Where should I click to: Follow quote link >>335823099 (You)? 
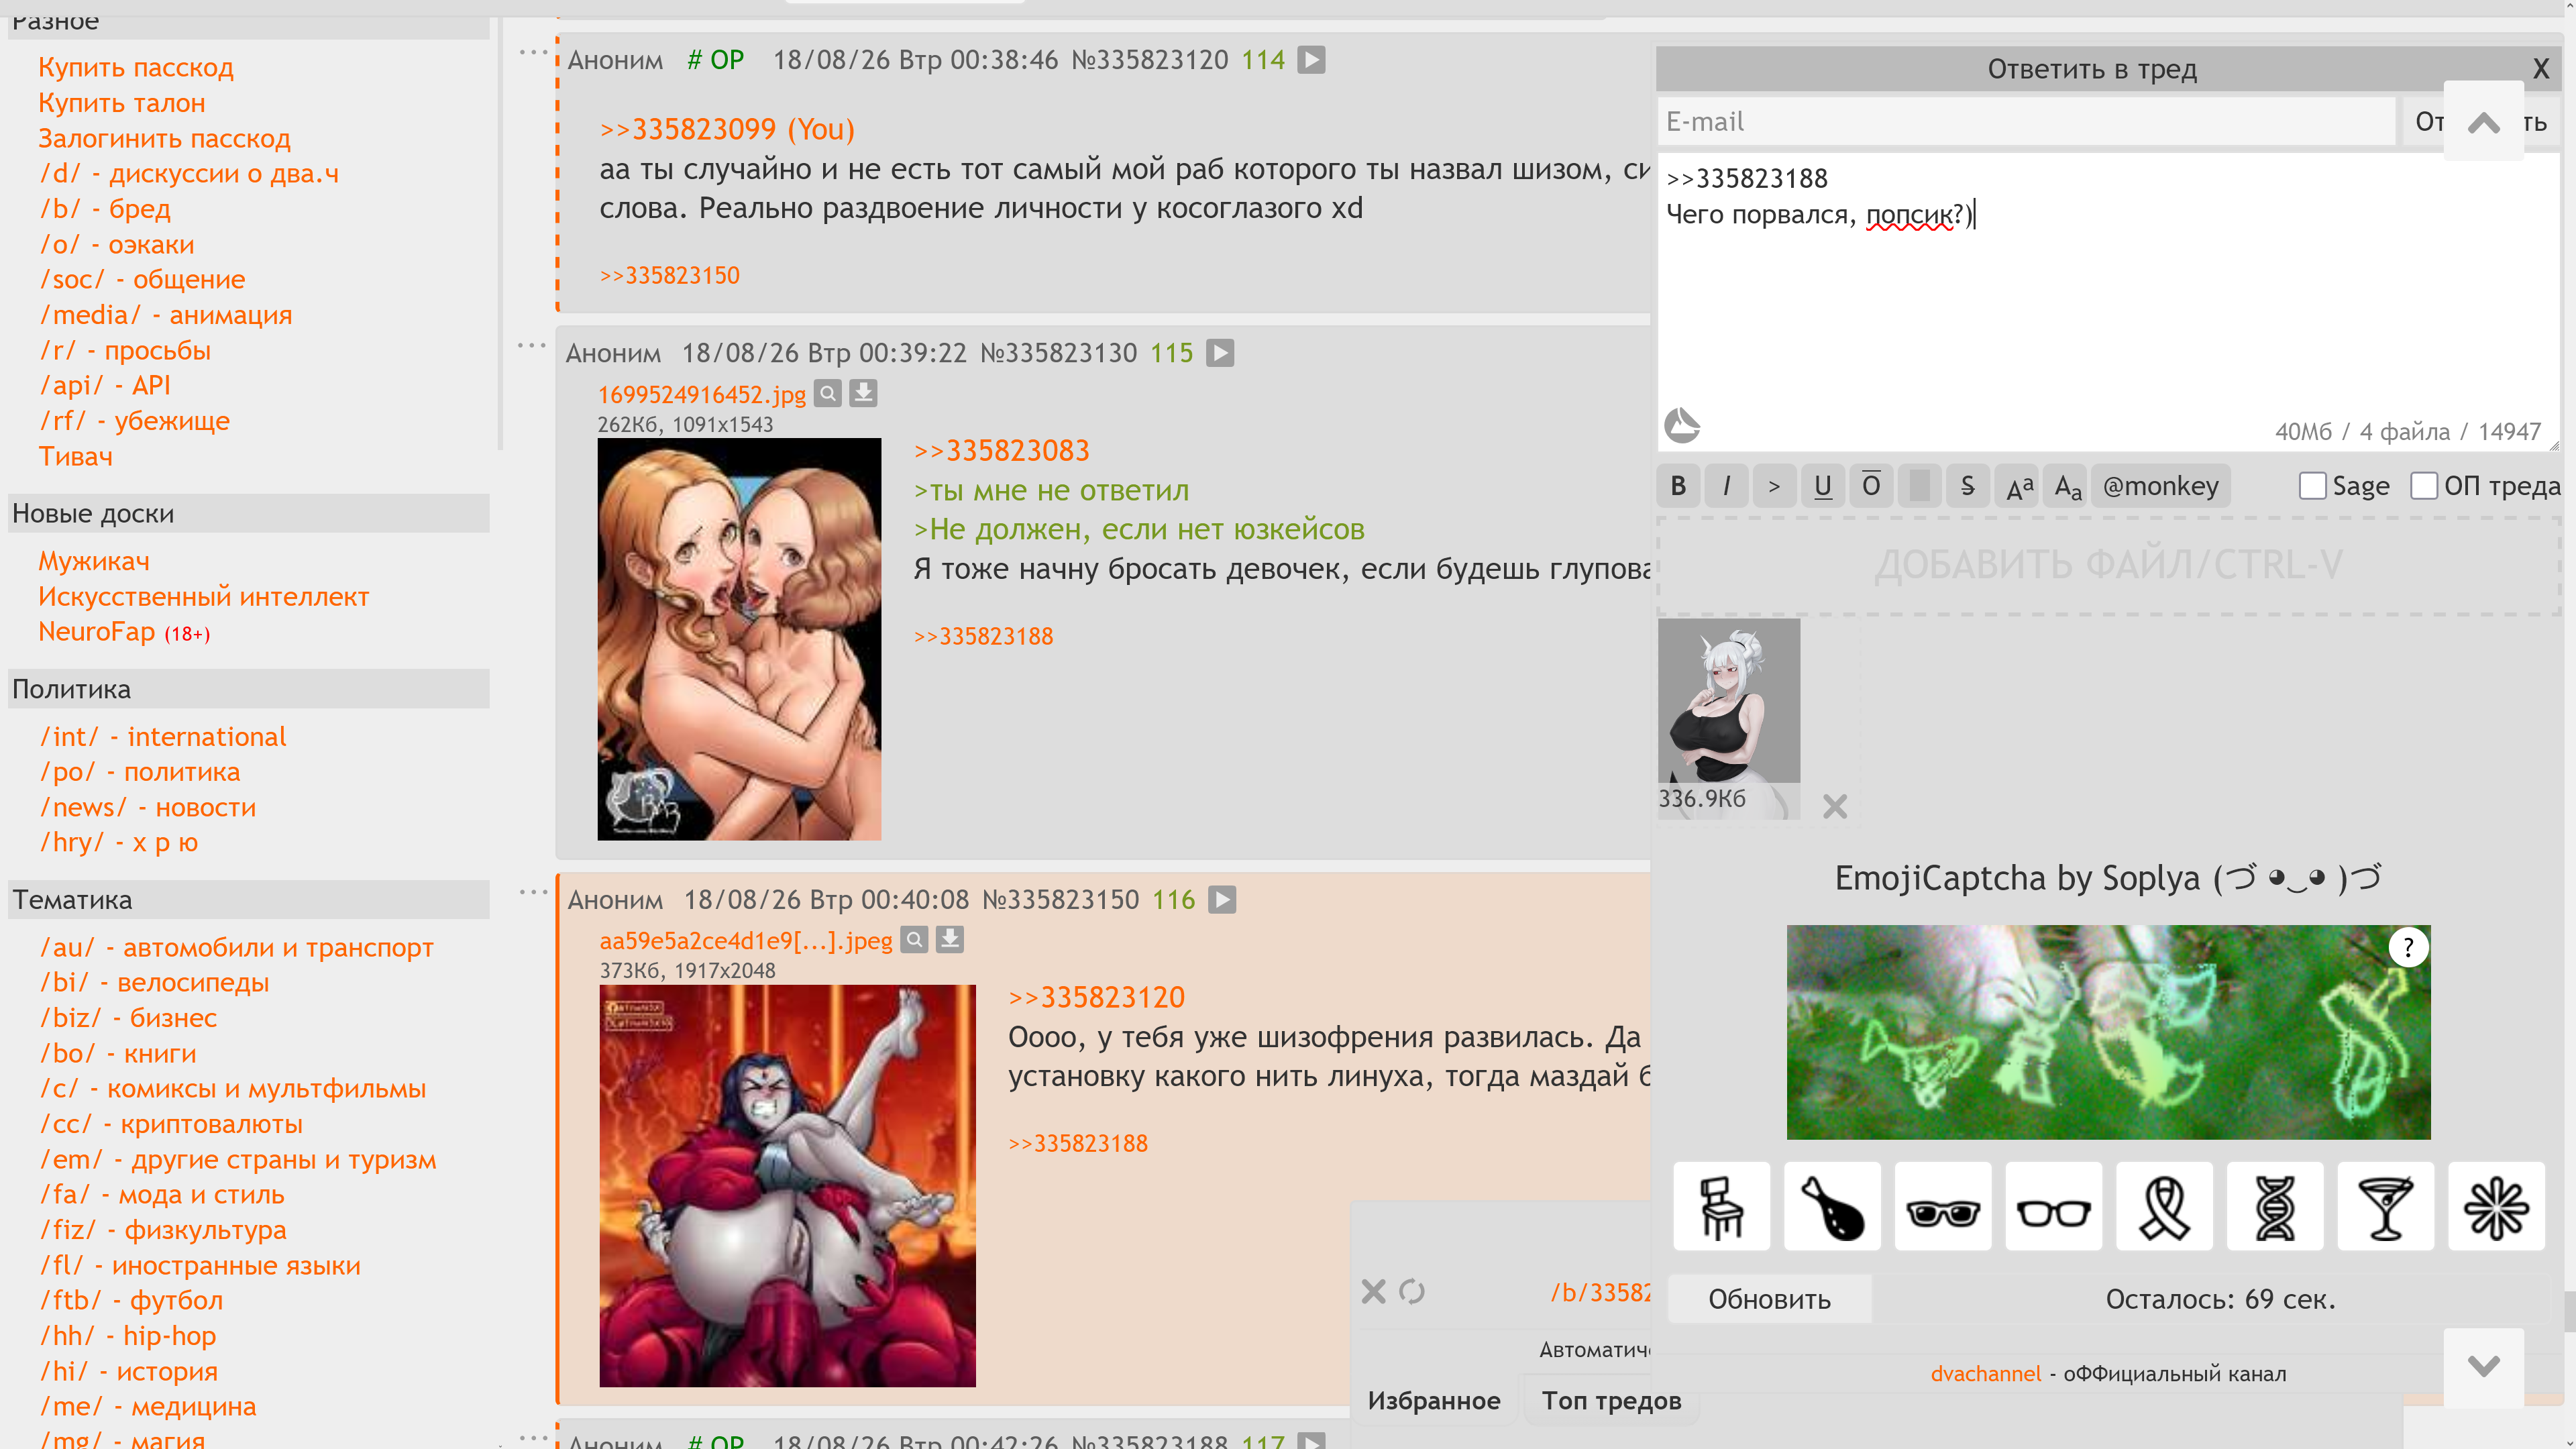point(727,129)
